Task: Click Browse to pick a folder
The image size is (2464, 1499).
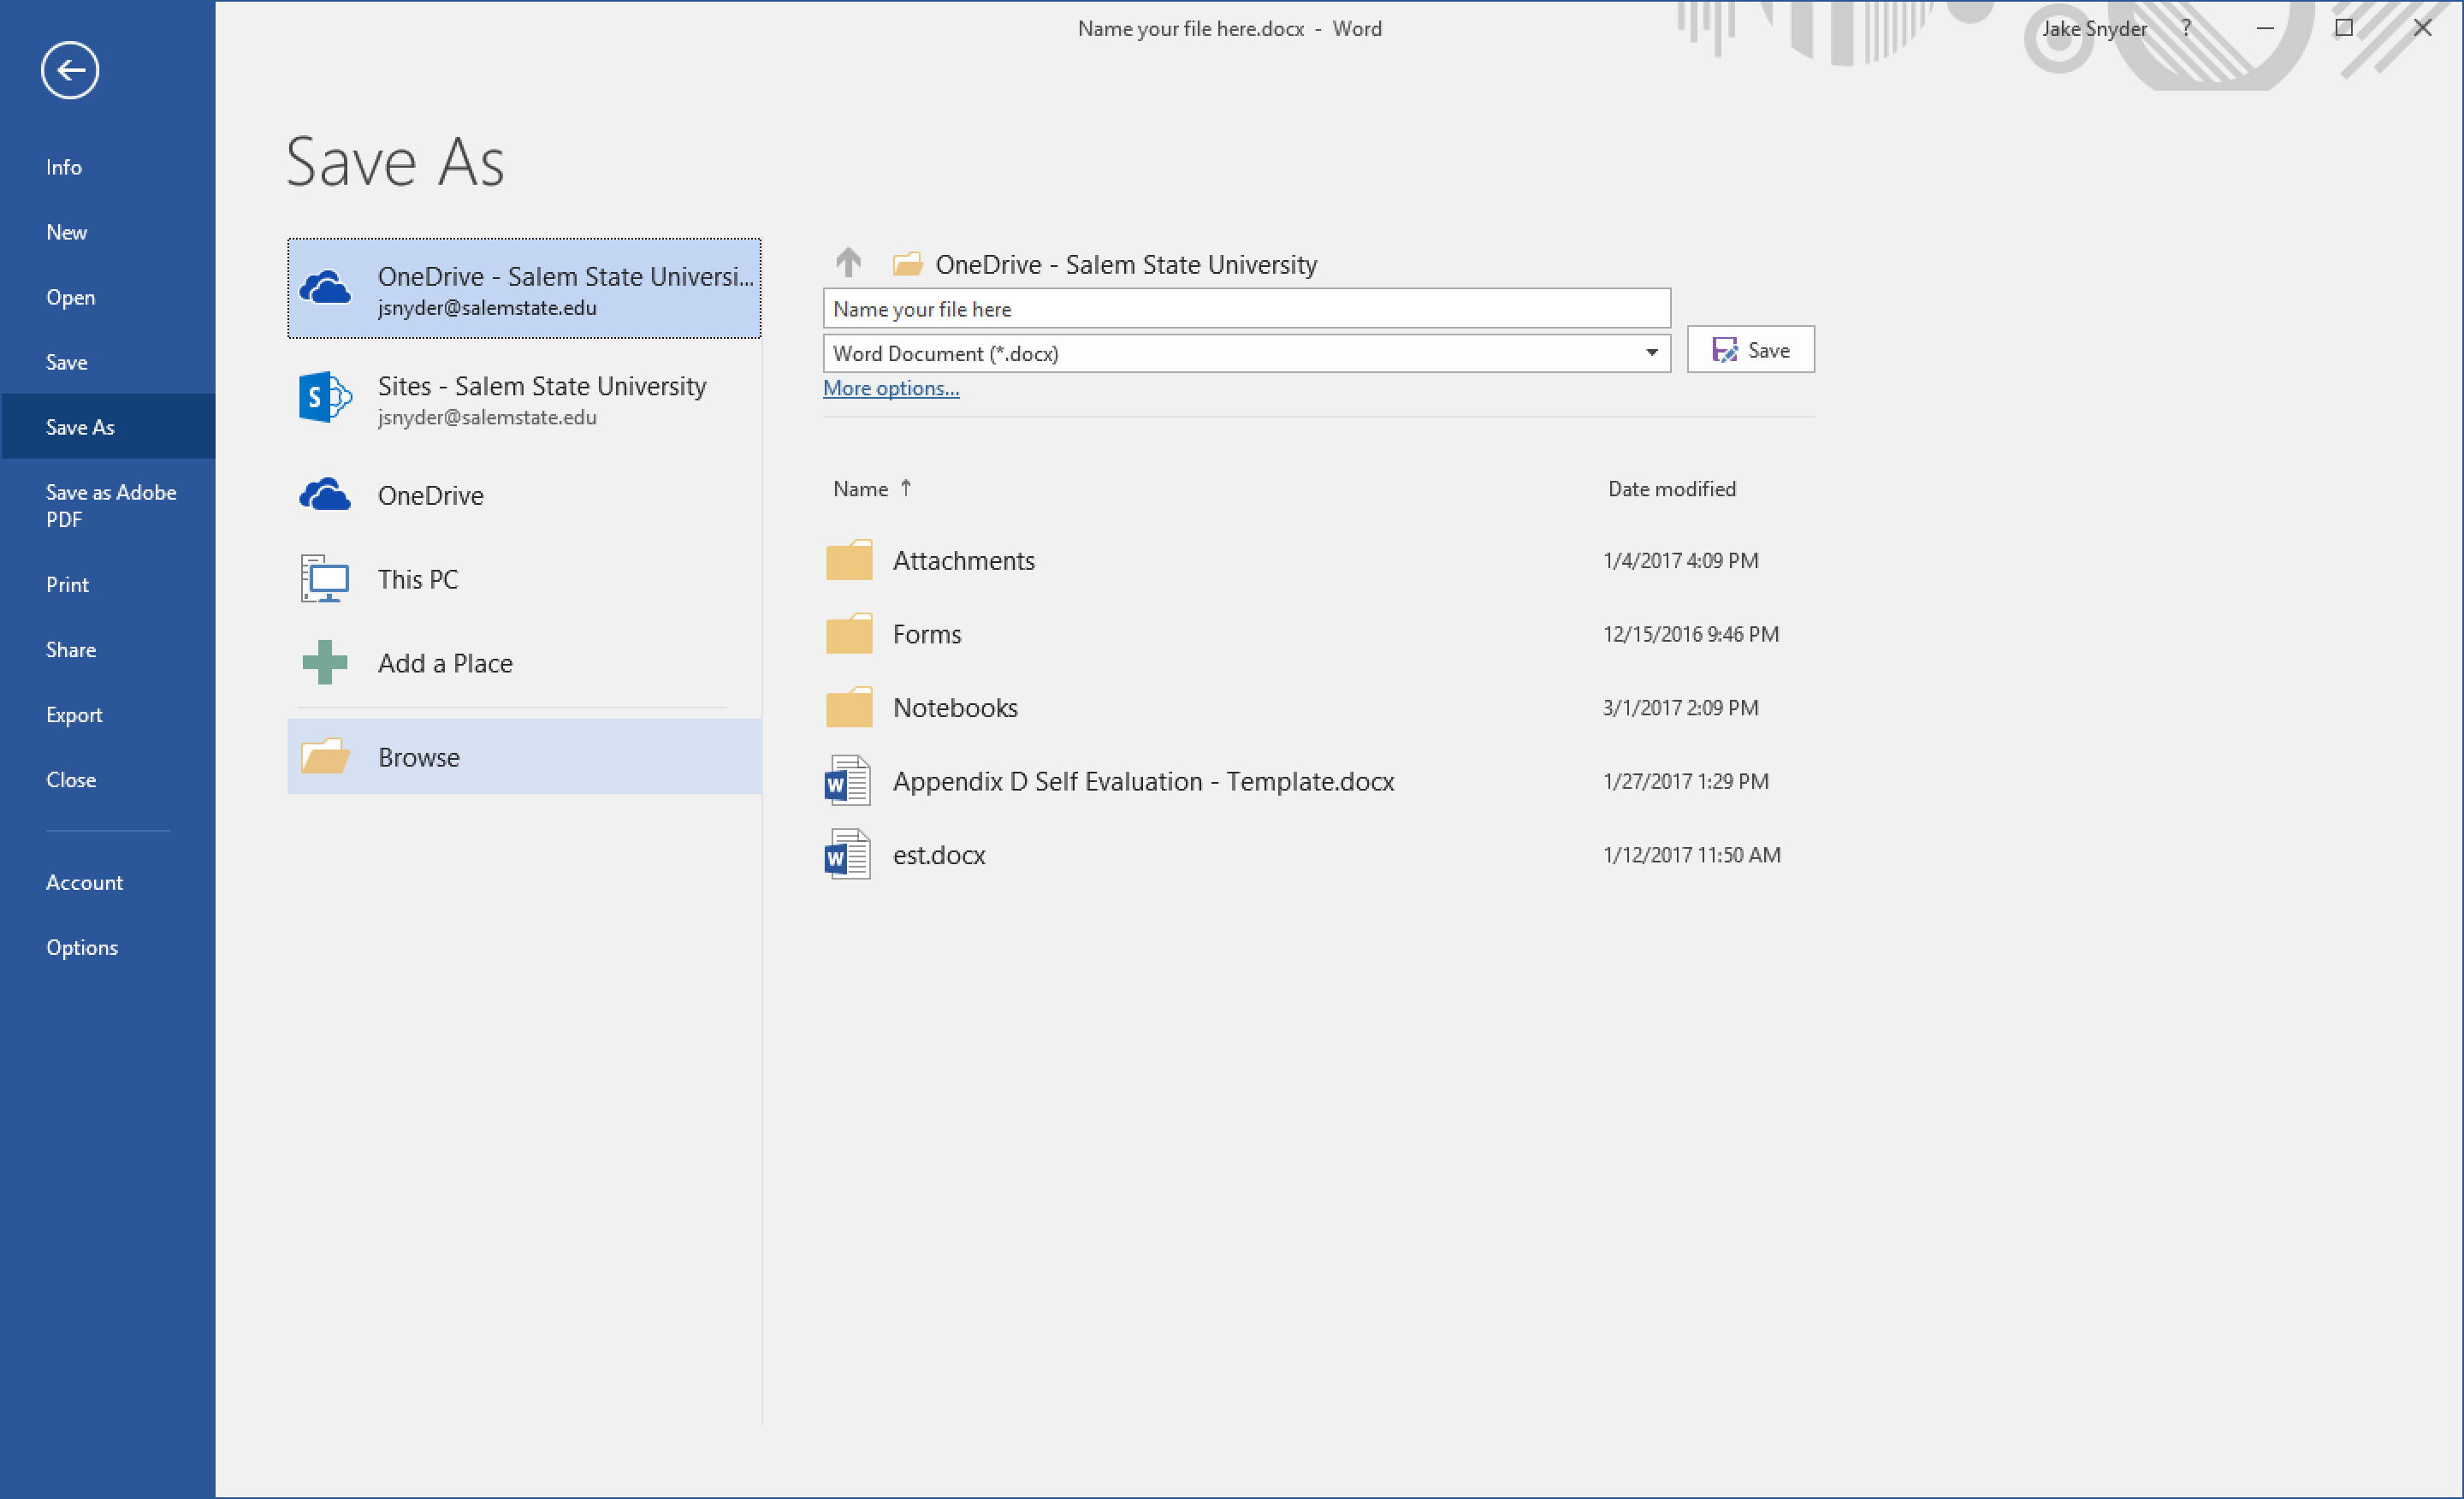Action: [x=524, y=757]
